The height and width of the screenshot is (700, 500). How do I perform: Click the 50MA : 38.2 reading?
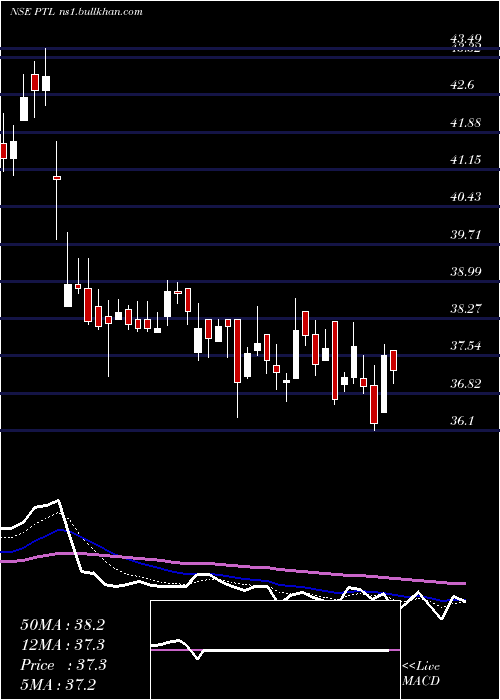click(62, 625)
